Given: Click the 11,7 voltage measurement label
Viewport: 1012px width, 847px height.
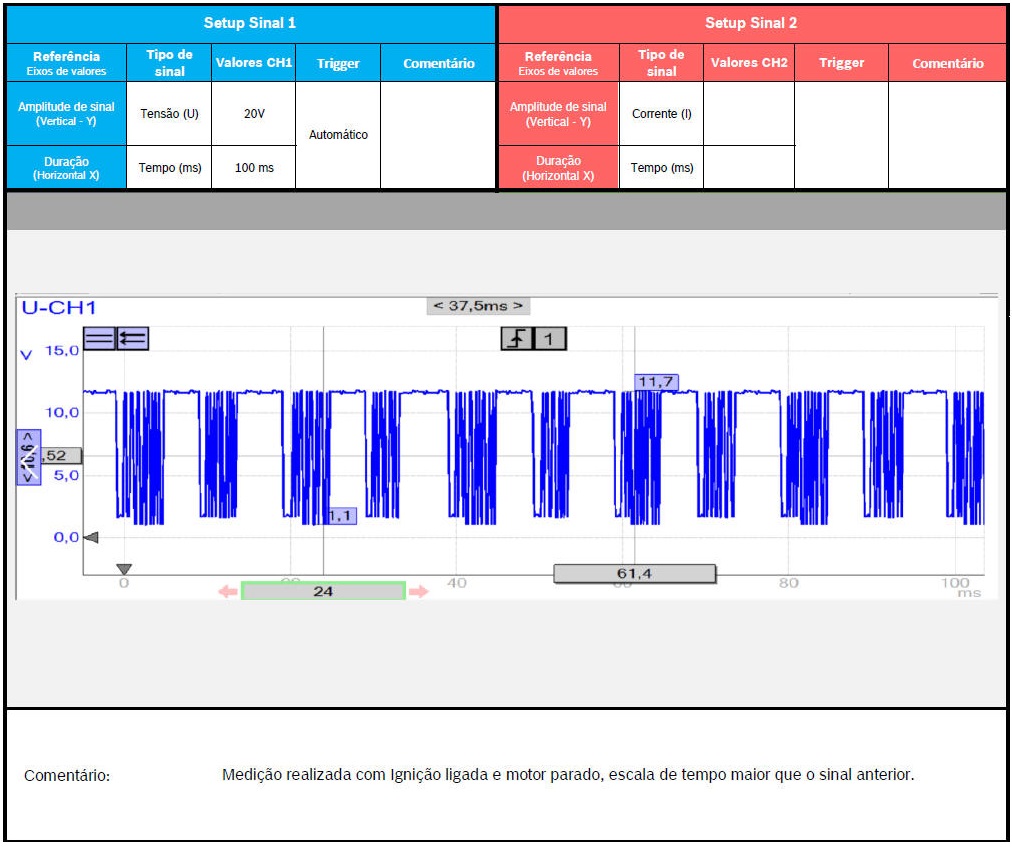Looking at the screenshot, I should [657, 381].
